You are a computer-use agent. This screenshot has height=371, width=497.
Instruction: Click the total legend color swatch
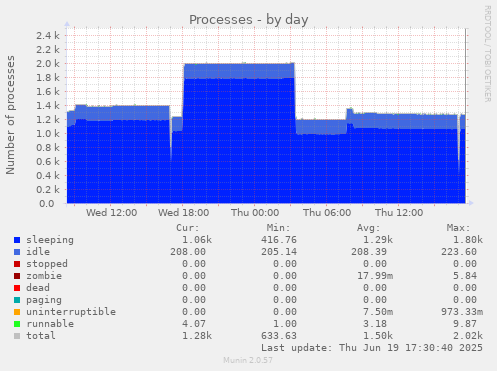point(17,336)
